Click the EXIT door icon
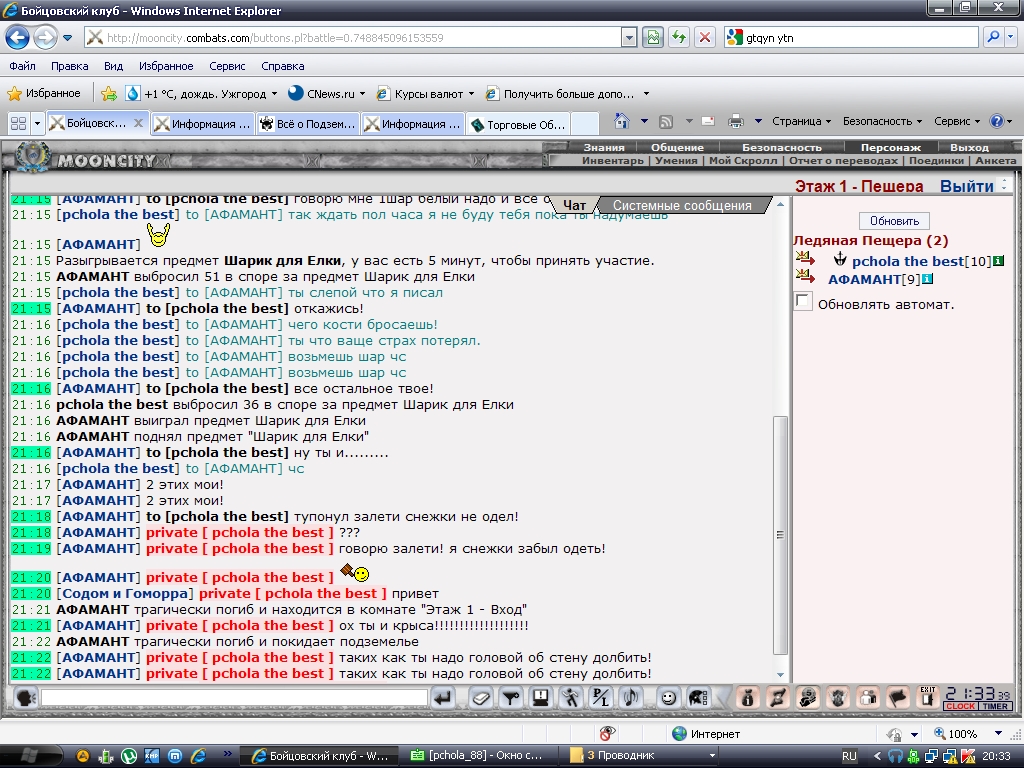The height and width of the screenshot is (768, 1024). pos(927,697)
